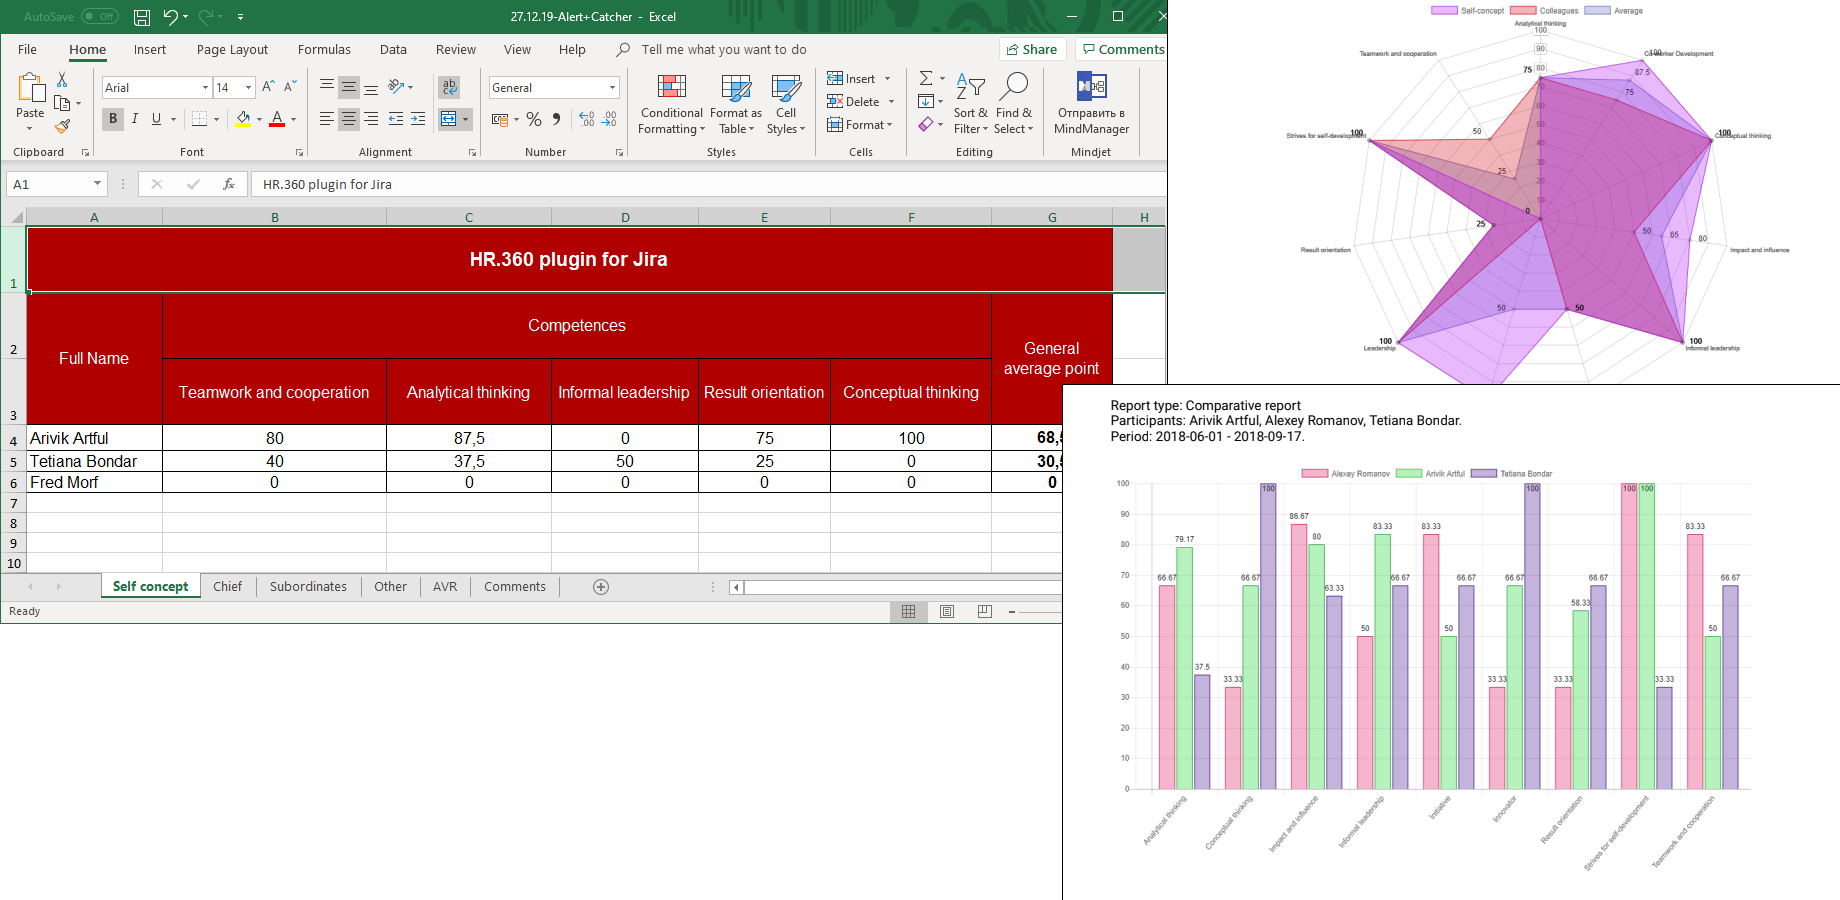
Task: Increase font size with the larger A icon
Action: tap(268, 87)
